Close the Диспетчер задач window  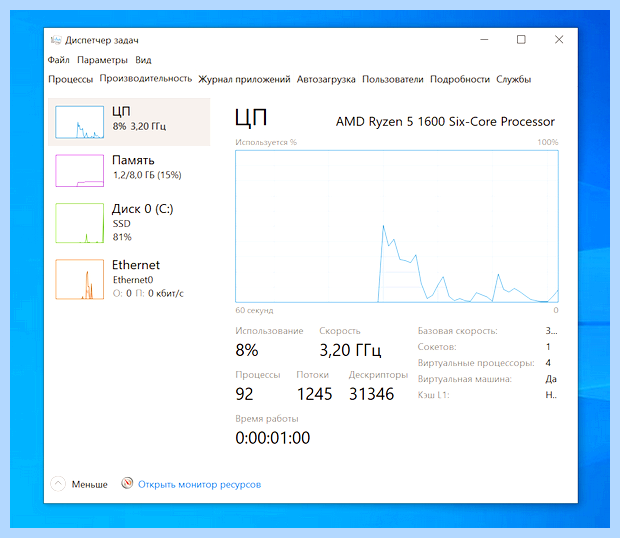(x=559, y=40)
